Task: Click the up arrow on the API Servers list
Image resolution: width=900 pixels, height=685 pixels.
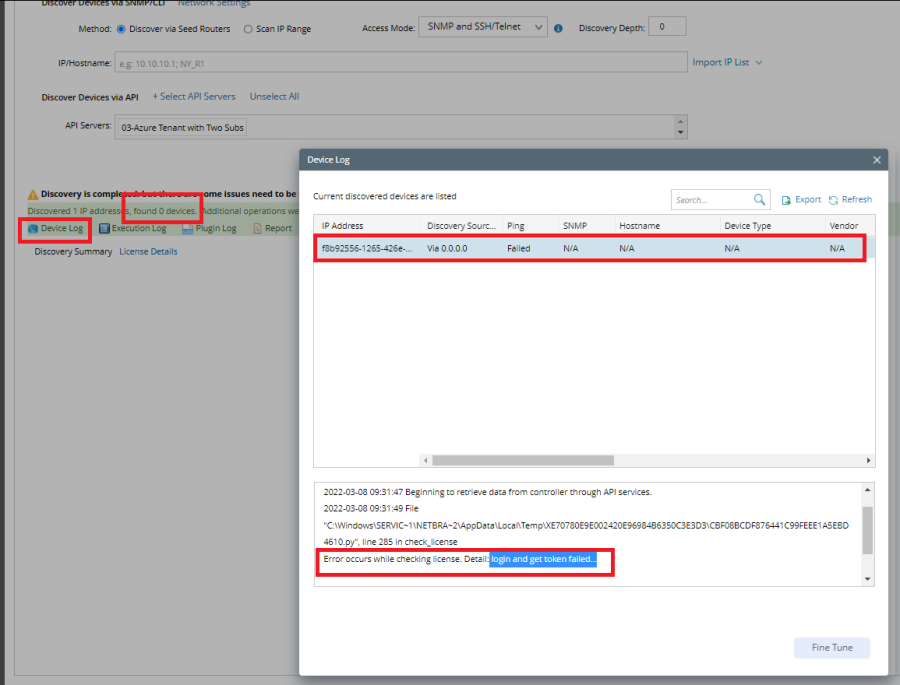Action: [x=680, y=120]
